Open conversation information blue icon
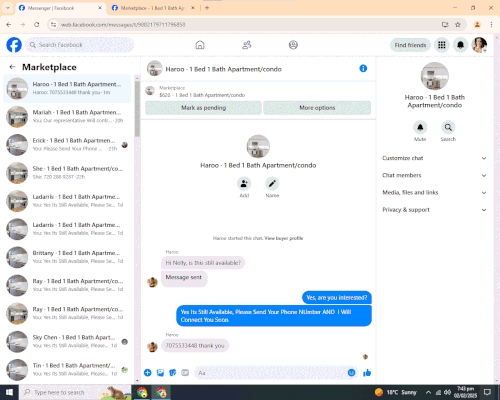The width and height of the screenshot is (500, 400). 363,68
